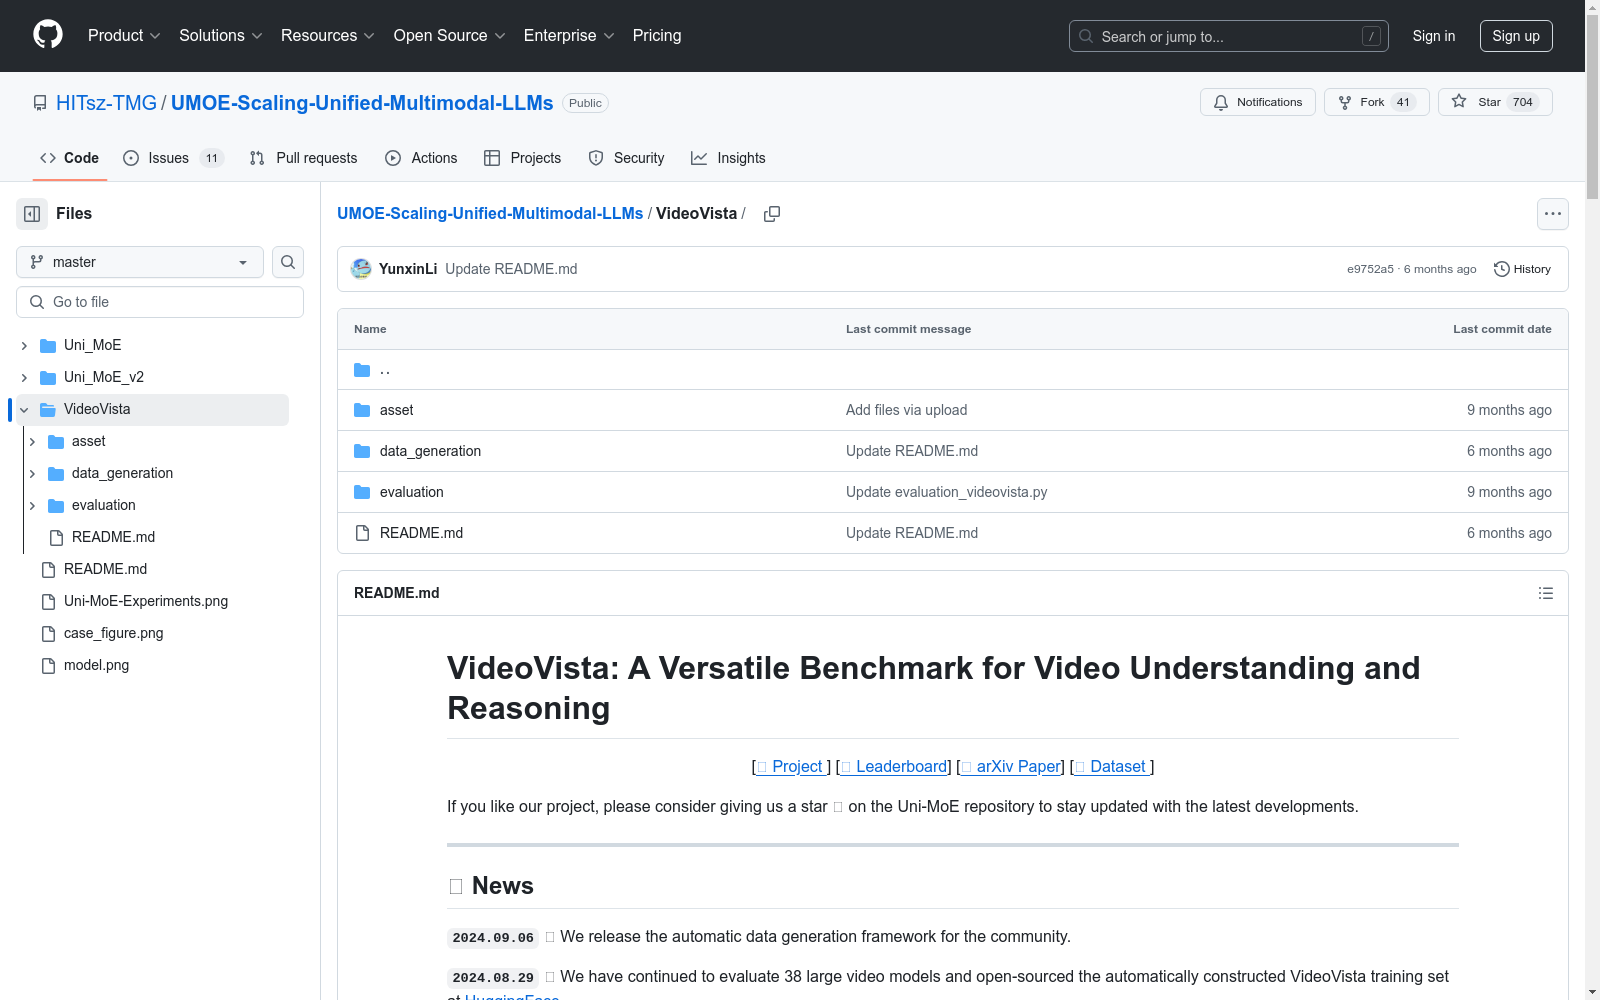Focus the Search or jump to field
This screenshot has height=1000, width=1600.
coord(1229,36)
